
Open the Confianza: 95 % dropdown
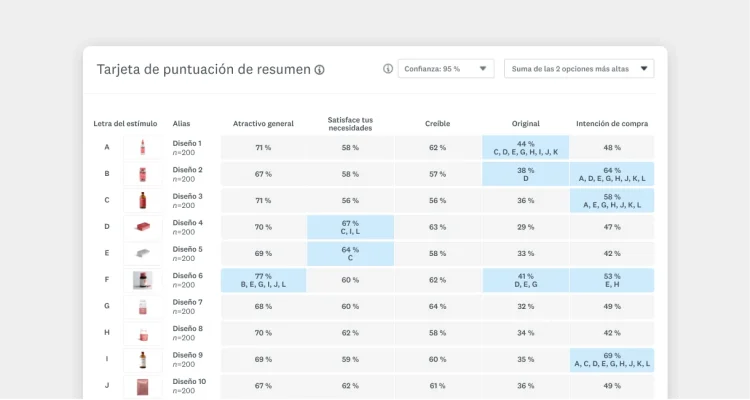446,69
